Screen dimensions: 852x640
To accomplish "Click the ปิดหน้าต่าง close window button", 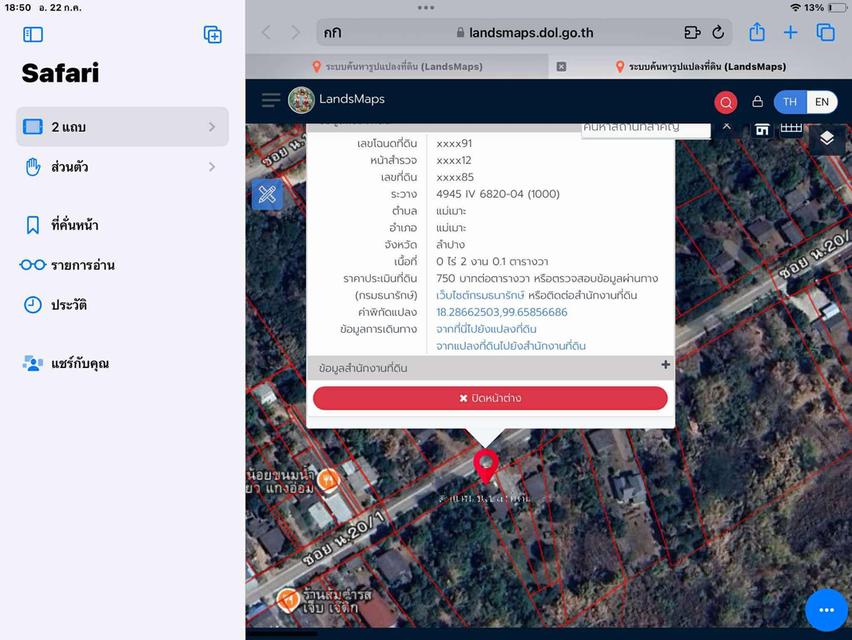I will (490, 398).
